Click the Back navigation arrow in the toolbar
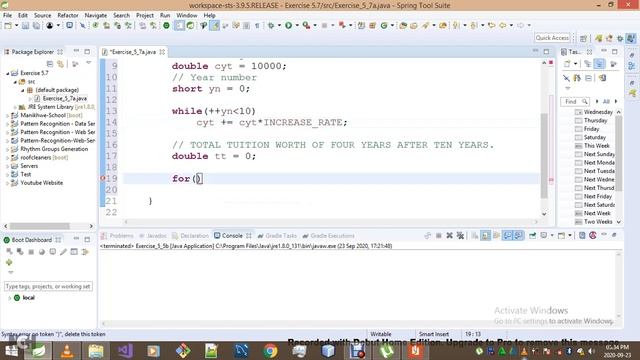Image resolution: width=640 pixels, height=360 pixels. (x=502, y=26)
